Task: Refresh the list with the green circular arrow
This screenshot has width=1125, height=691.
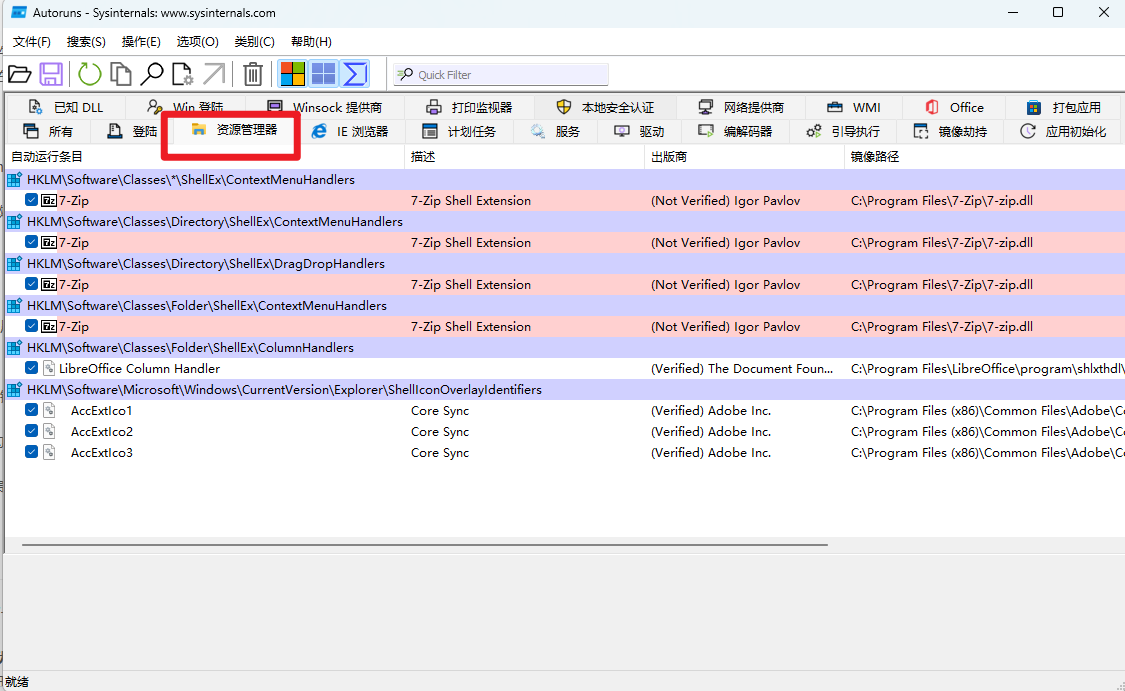Action: [90, 74]
